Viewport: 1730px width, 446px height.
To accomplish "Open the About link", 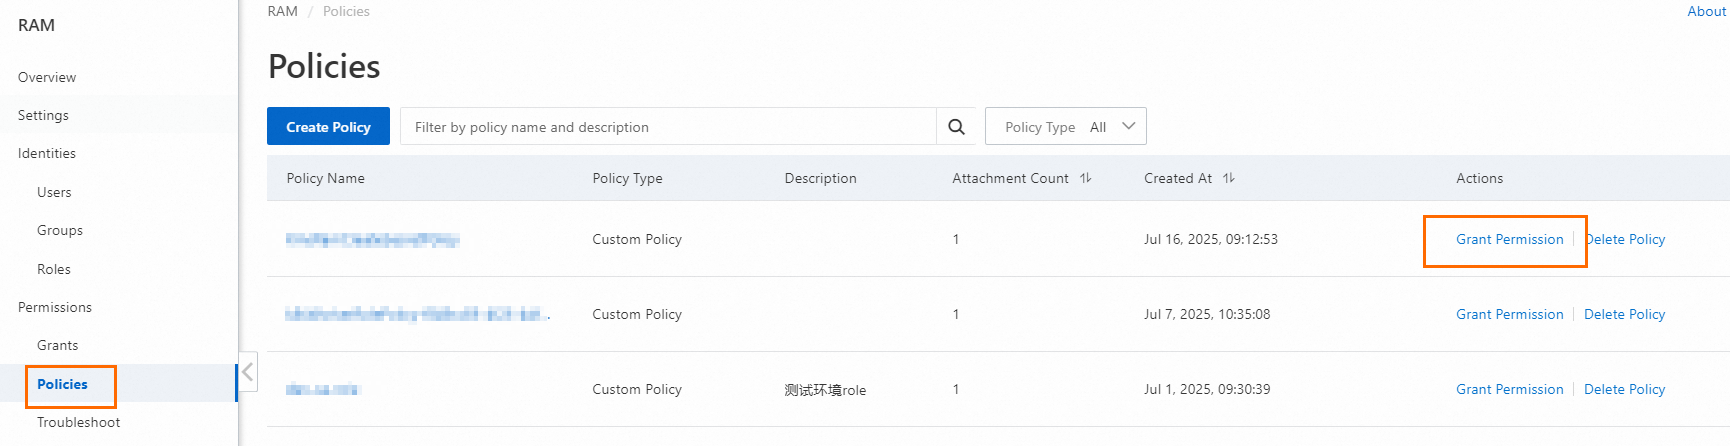I will (x=1706, y=11).
